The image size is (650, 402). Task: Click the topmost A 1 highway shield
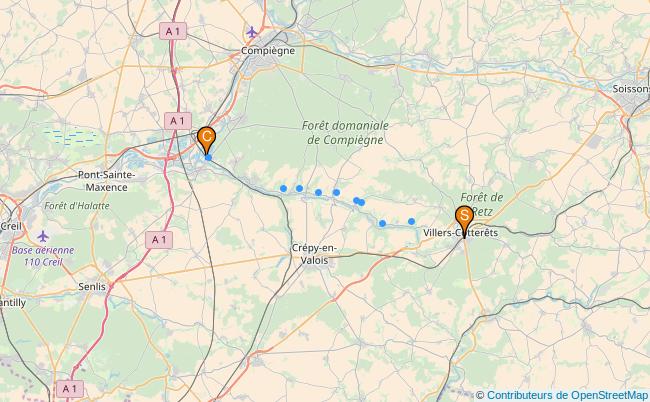tap(173, 31)
